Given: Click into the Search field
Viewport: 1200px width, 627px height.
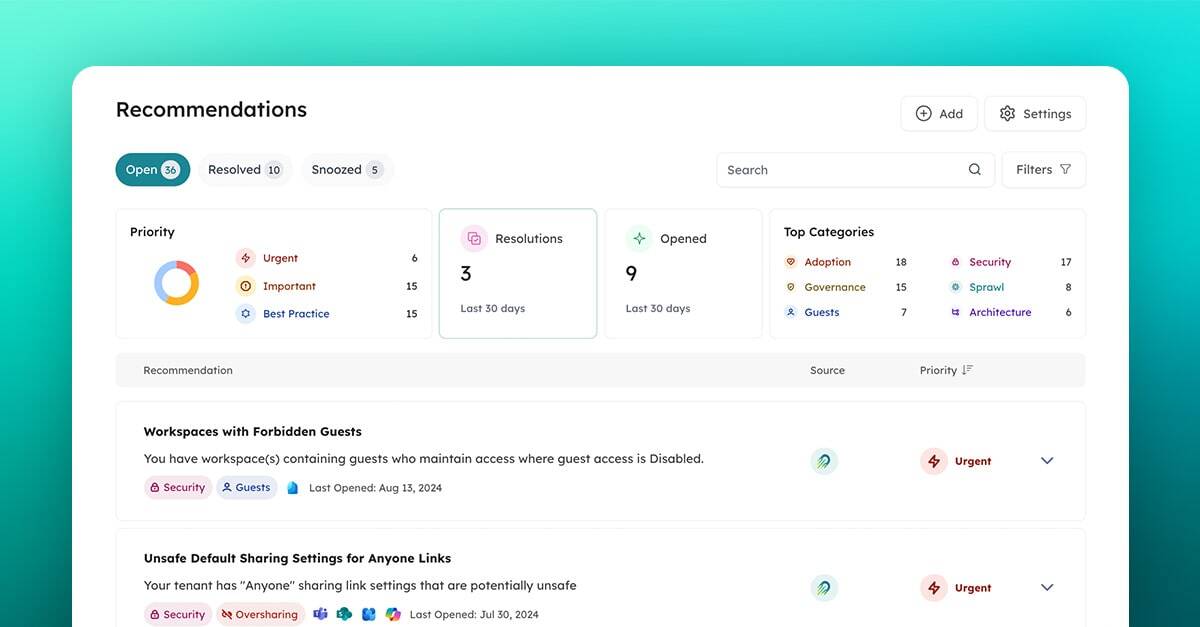Looking at the screenshot, I should 855,170.
